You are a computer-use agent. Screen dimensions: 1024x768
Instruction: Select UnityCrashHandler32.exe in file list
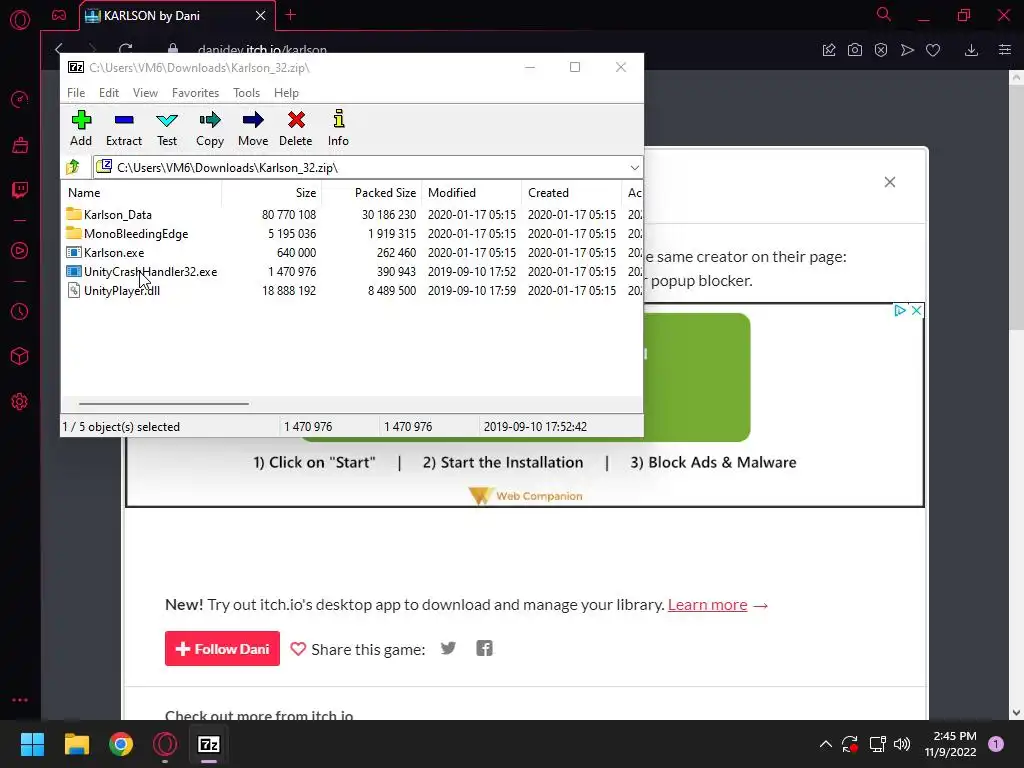(150, 271)
